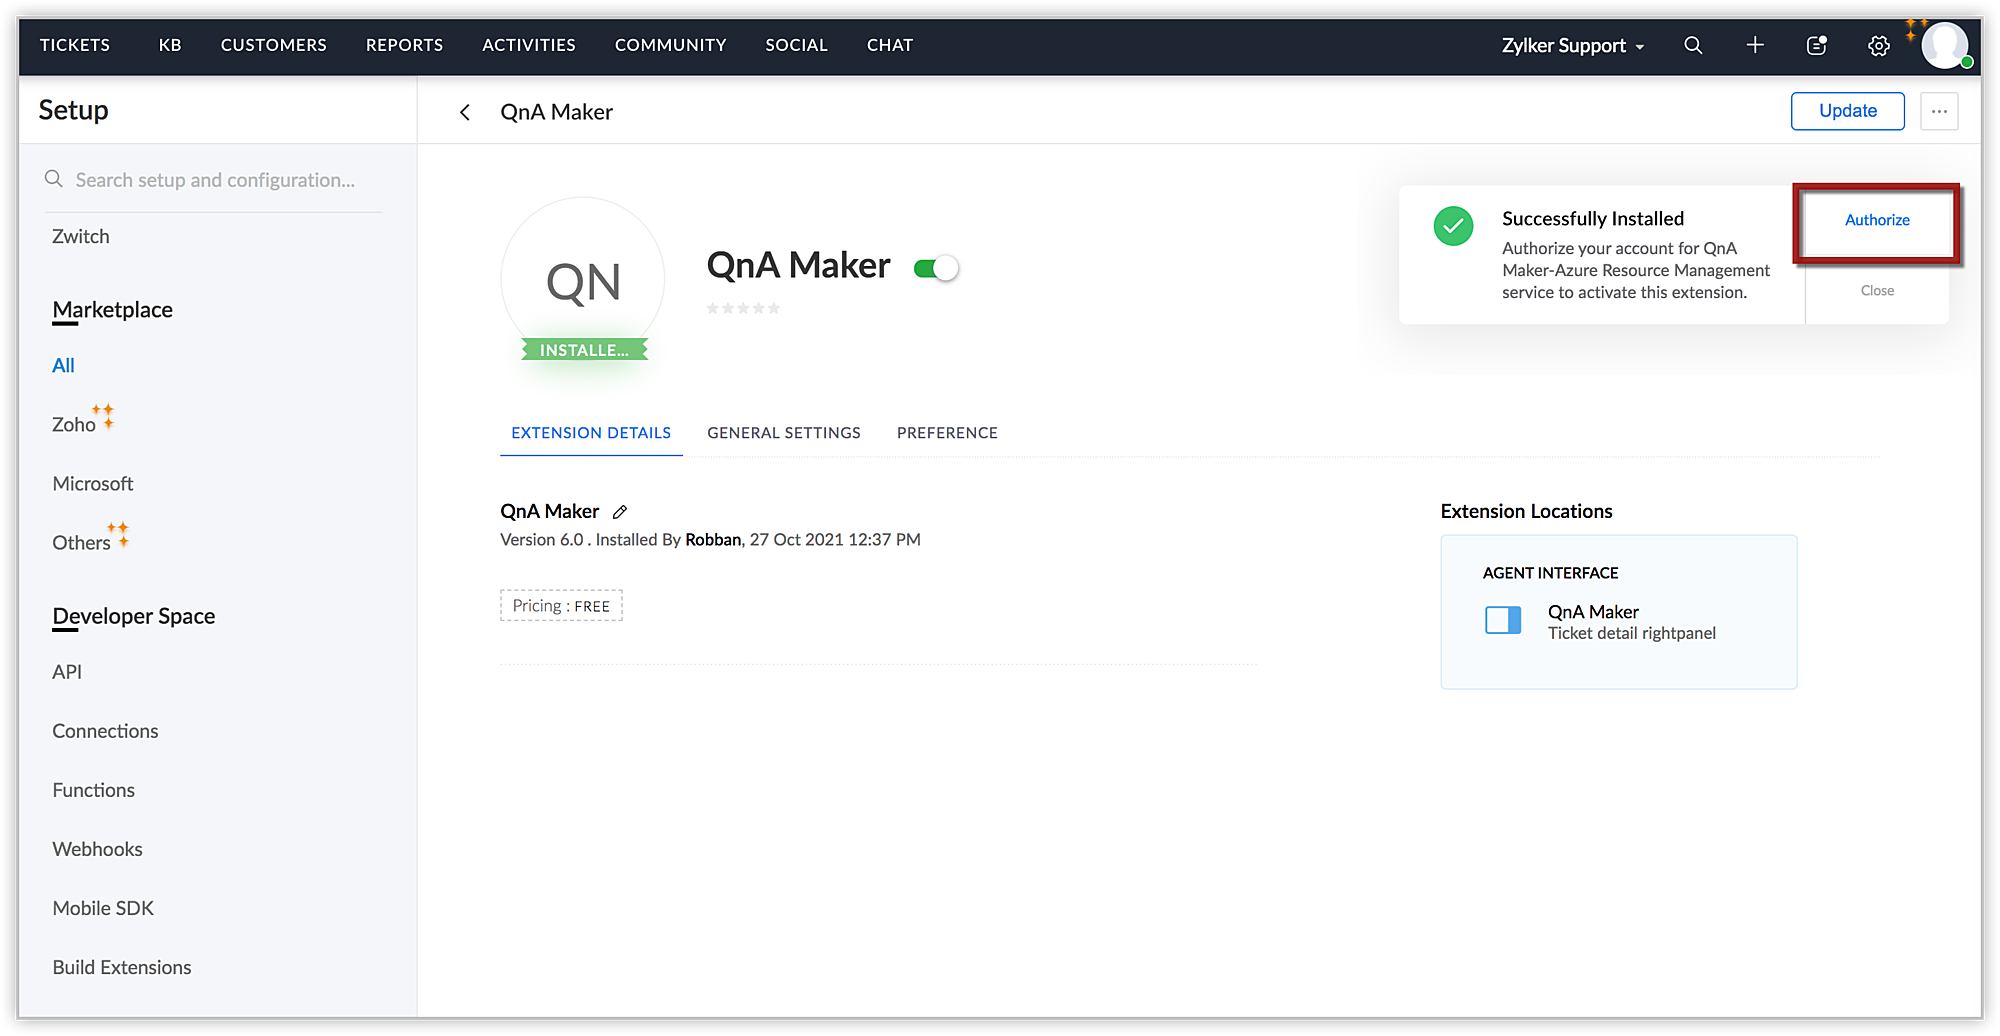This screenshot has height=1036, width=2000.
Task: Click the Pricing : FREE tag
Action: pos(561,606)
